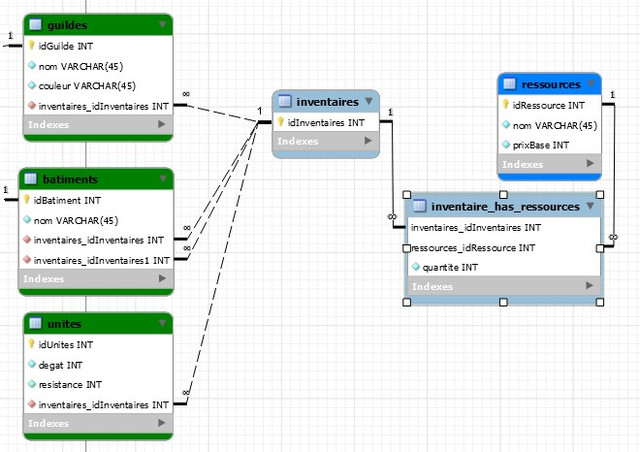This screenshot has width=640, height=452.
Task: Expand Indexes section of ressources
Action: pyautogui.click(x=590, y=163)
